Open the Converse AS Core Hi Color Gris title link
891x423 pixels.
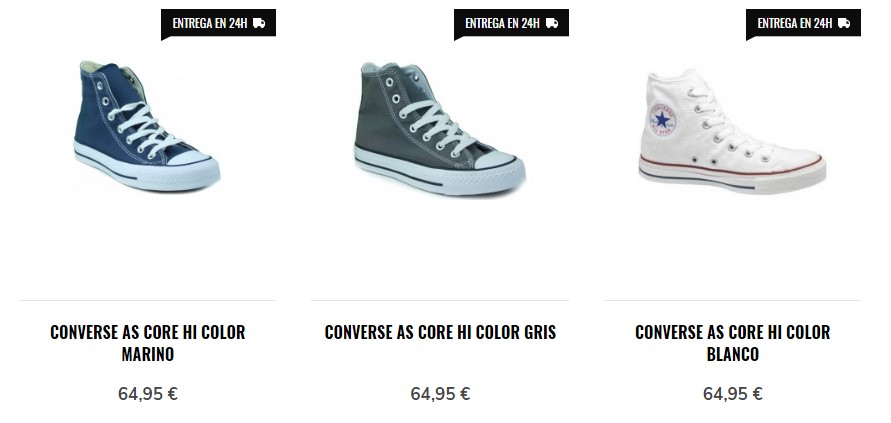[440, 332]
